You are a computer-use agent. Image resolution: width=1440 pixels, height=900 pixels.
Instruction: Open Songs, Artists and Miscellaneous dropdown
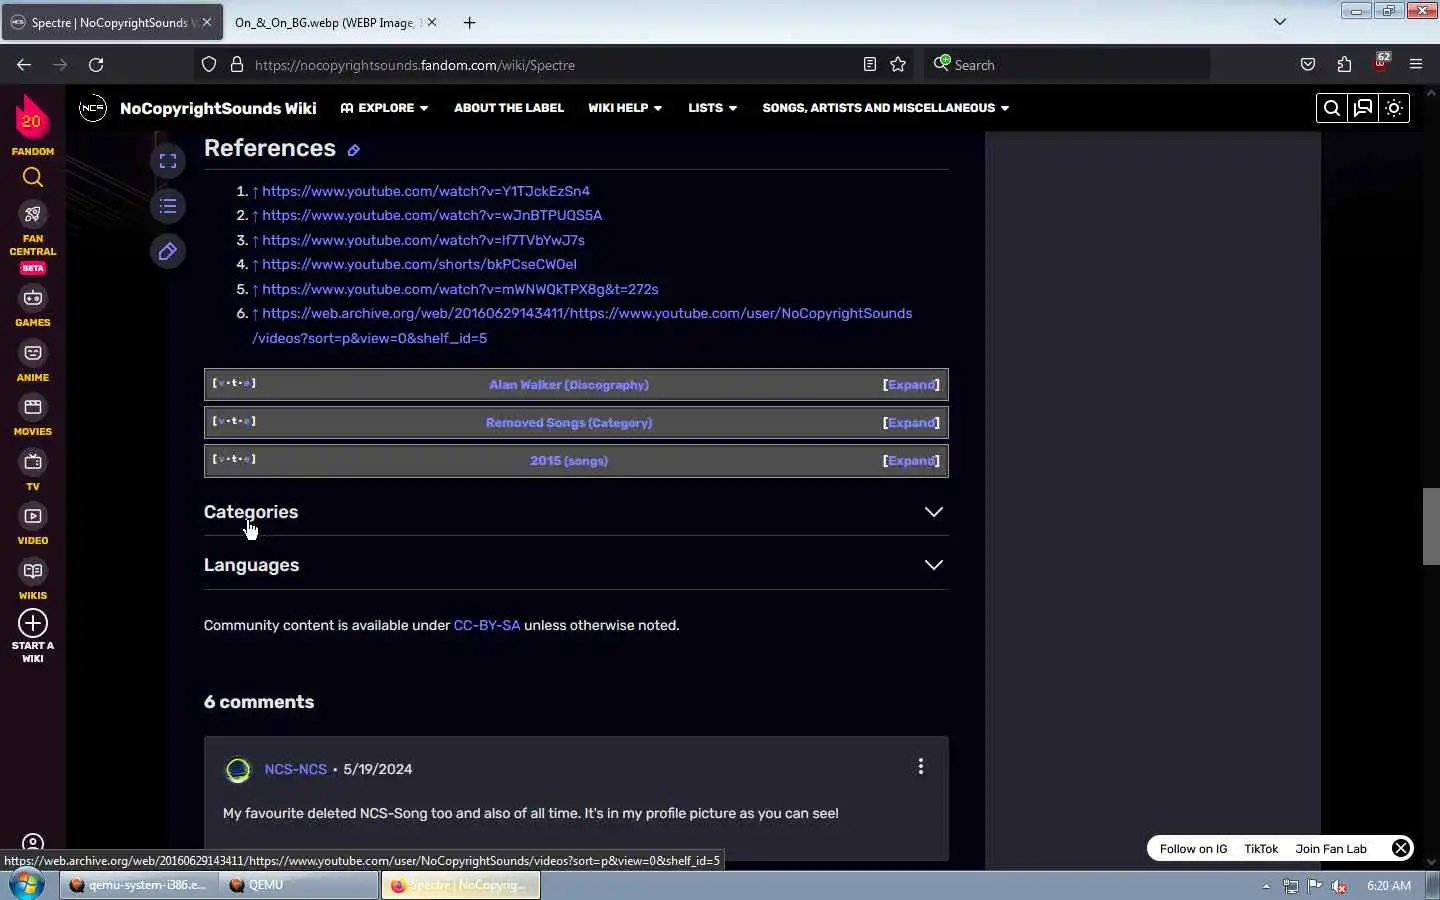(x=886, y=108)
